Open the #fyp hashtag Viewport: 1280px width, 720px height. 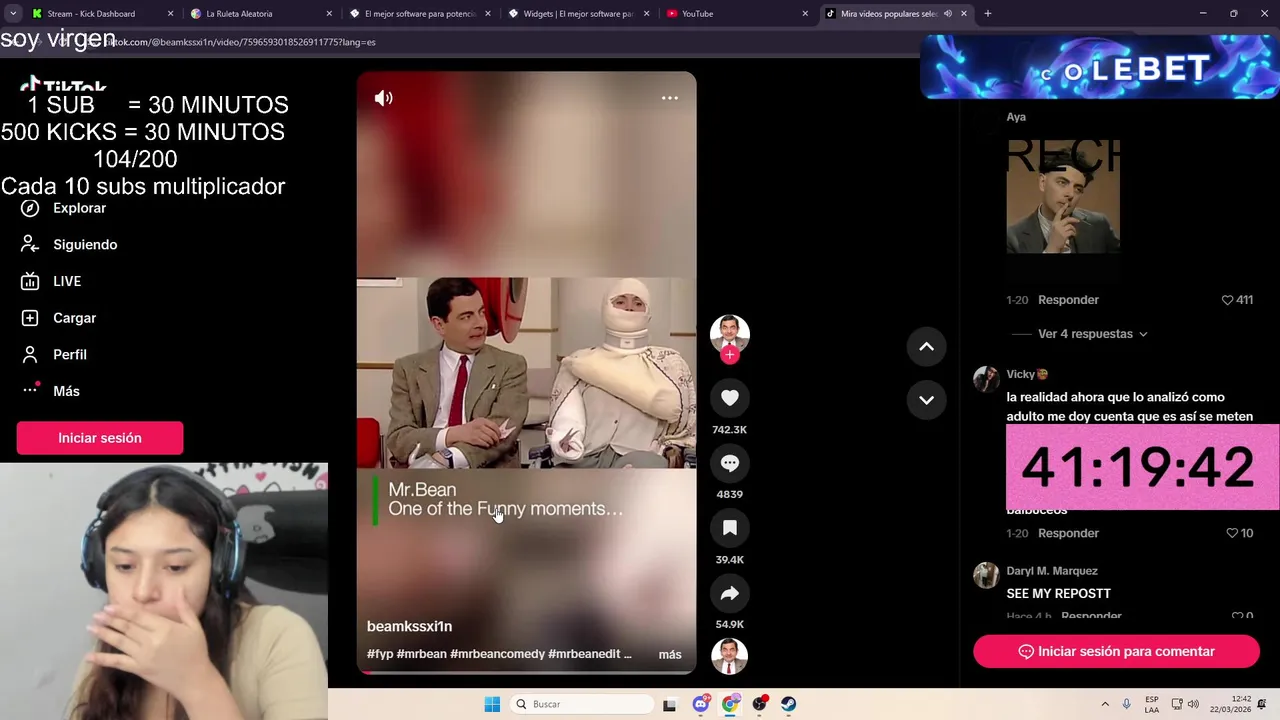(380, 654)
